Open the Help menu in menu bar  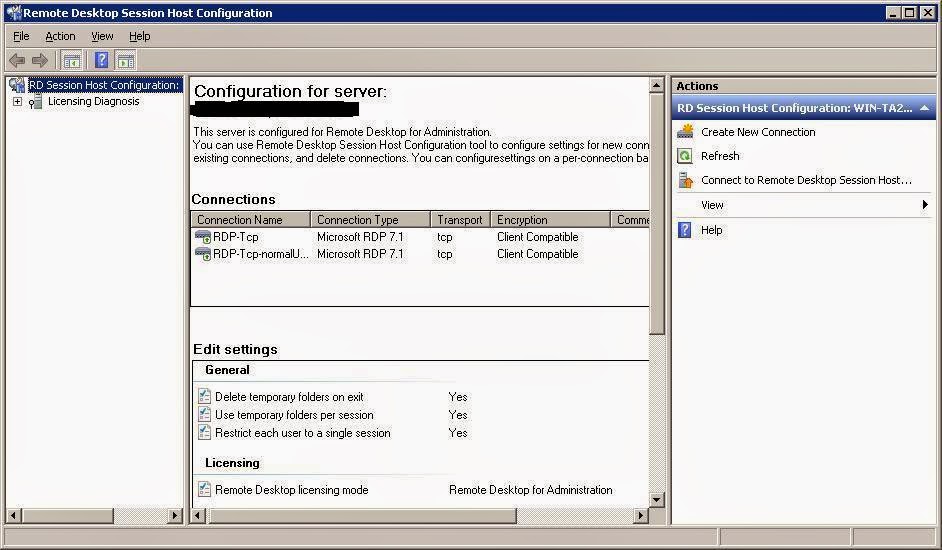click(139, 36)
